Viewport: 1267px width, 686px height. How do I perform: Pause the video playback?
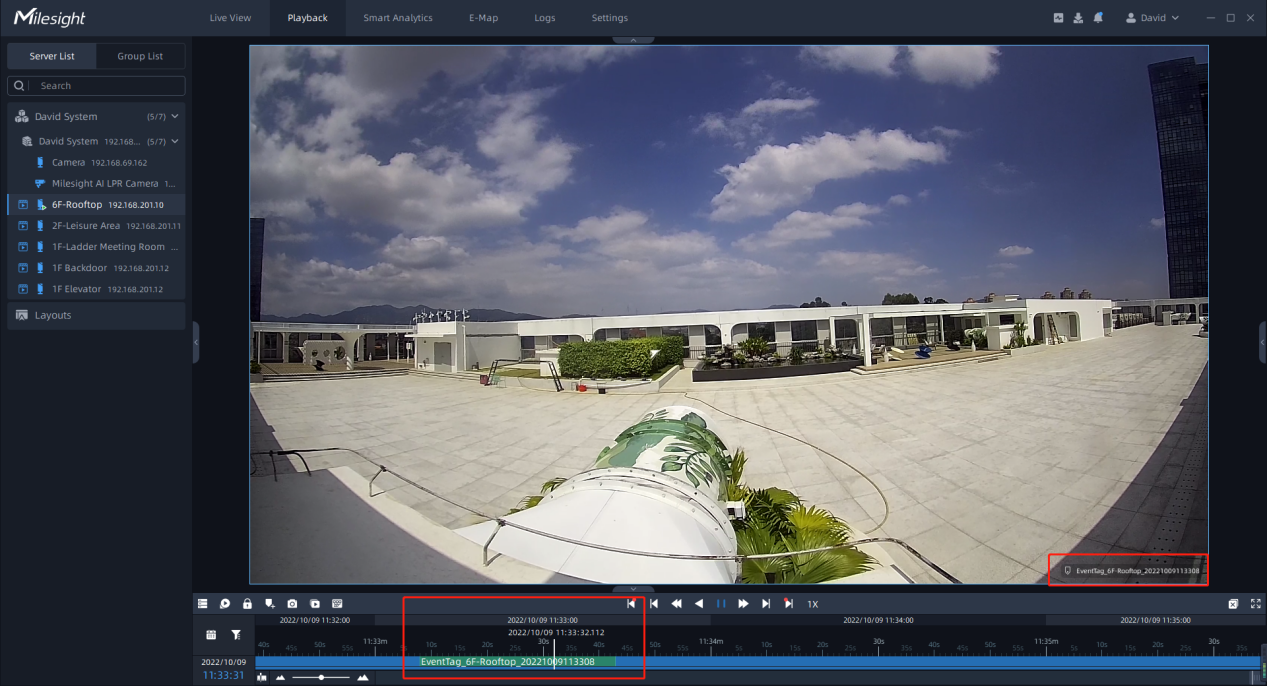coord(721,604)
